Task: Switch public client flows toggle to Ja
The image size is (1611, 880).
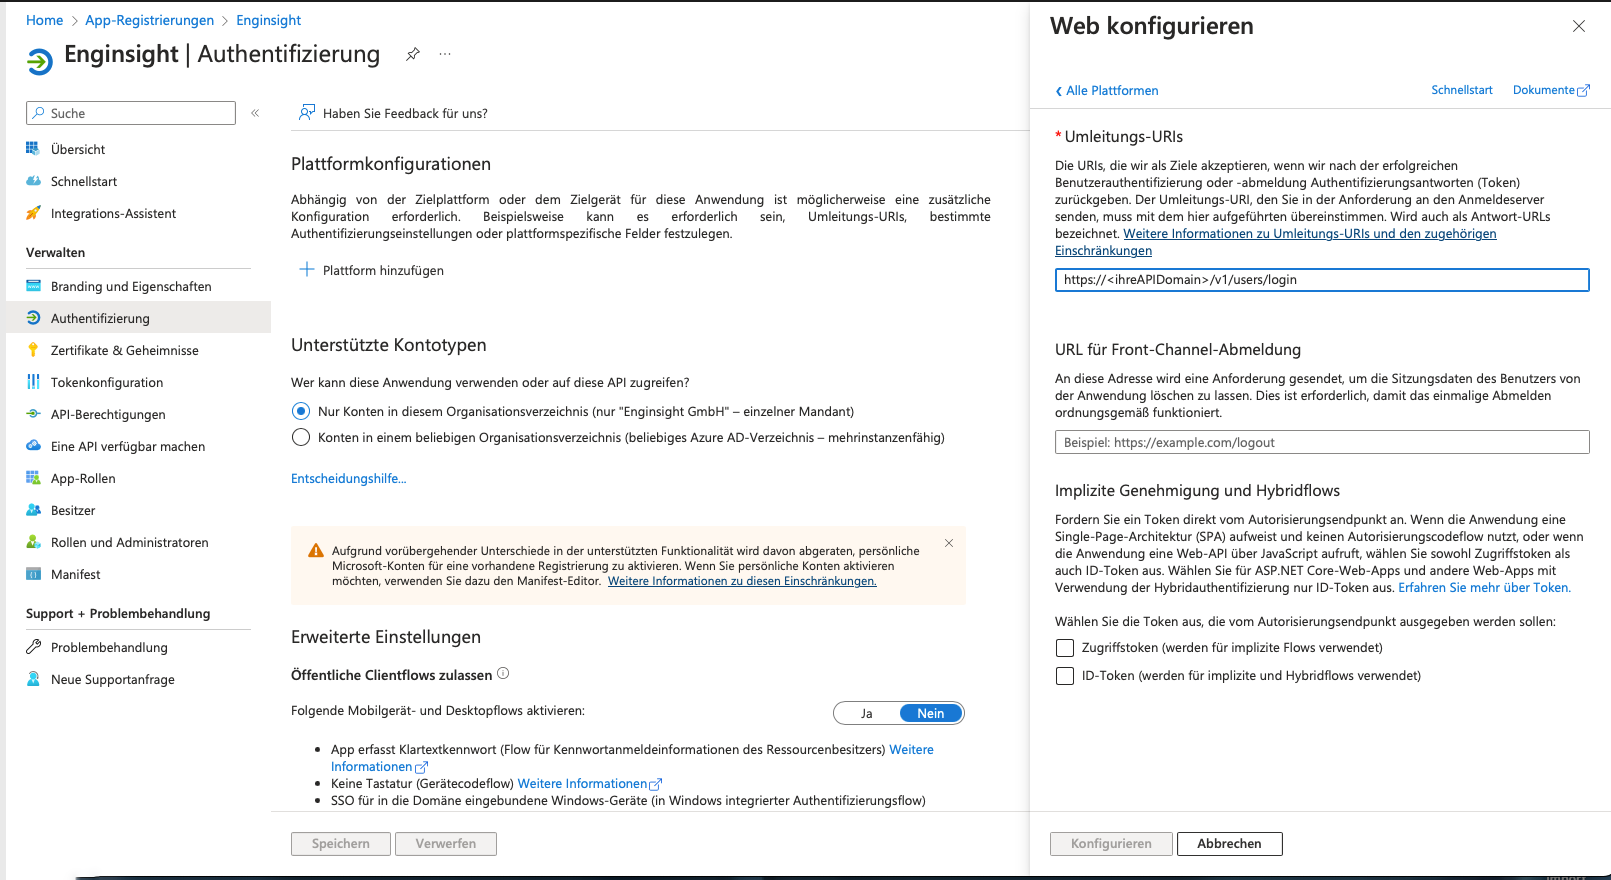Action: [867, 713]
